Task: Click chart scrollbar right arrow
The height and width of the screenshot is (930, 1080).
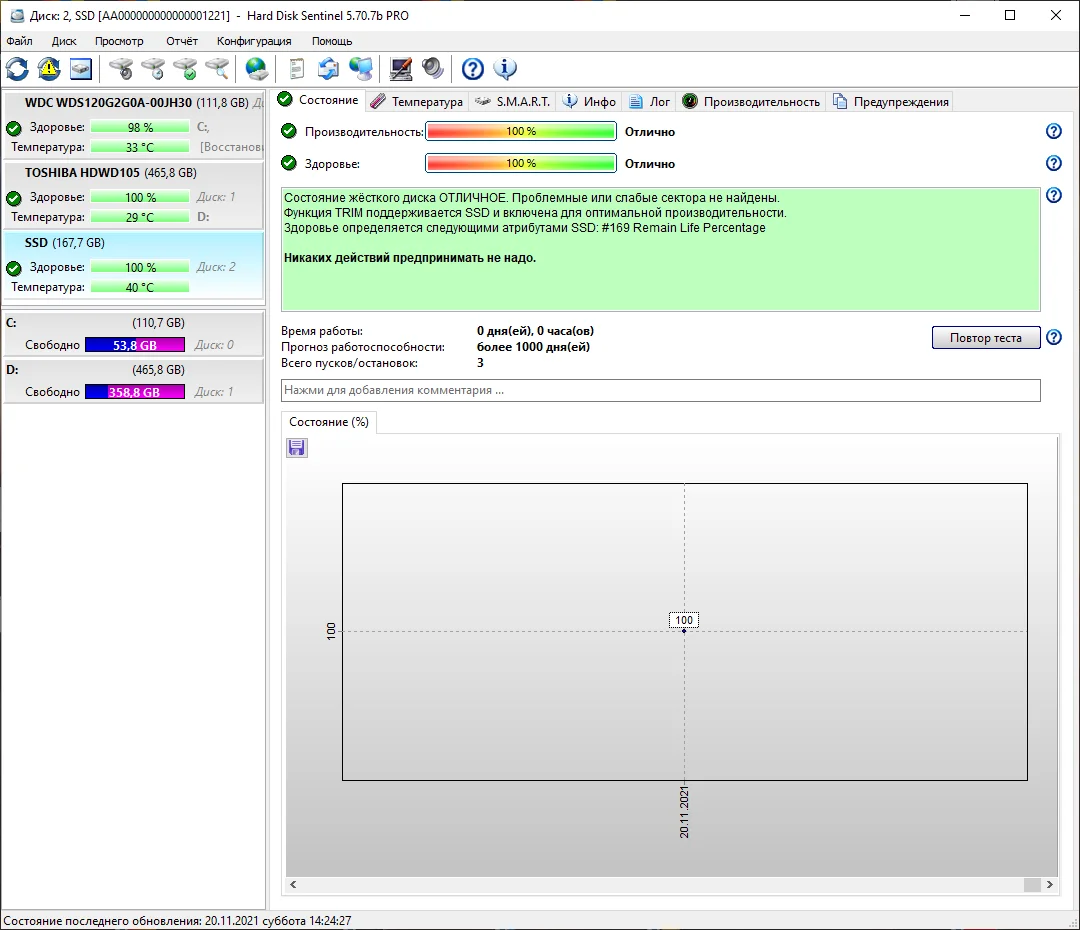Action: (1050, 885)
